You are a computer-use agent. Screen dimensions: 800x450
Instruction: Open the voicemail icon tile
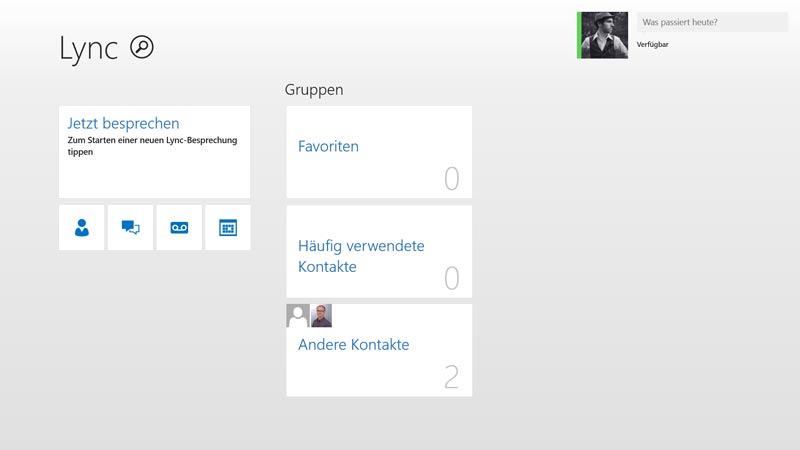pos(179,228)
